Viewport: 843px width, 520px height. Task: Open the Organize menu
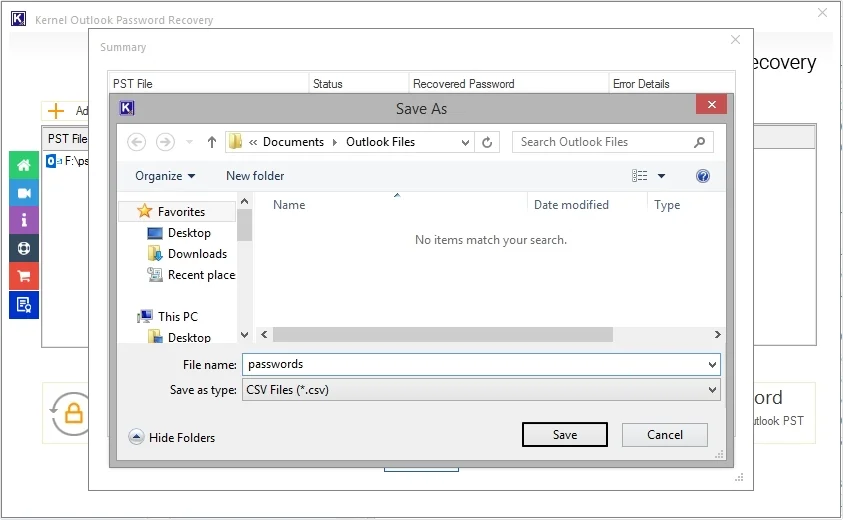coord(165,176)
